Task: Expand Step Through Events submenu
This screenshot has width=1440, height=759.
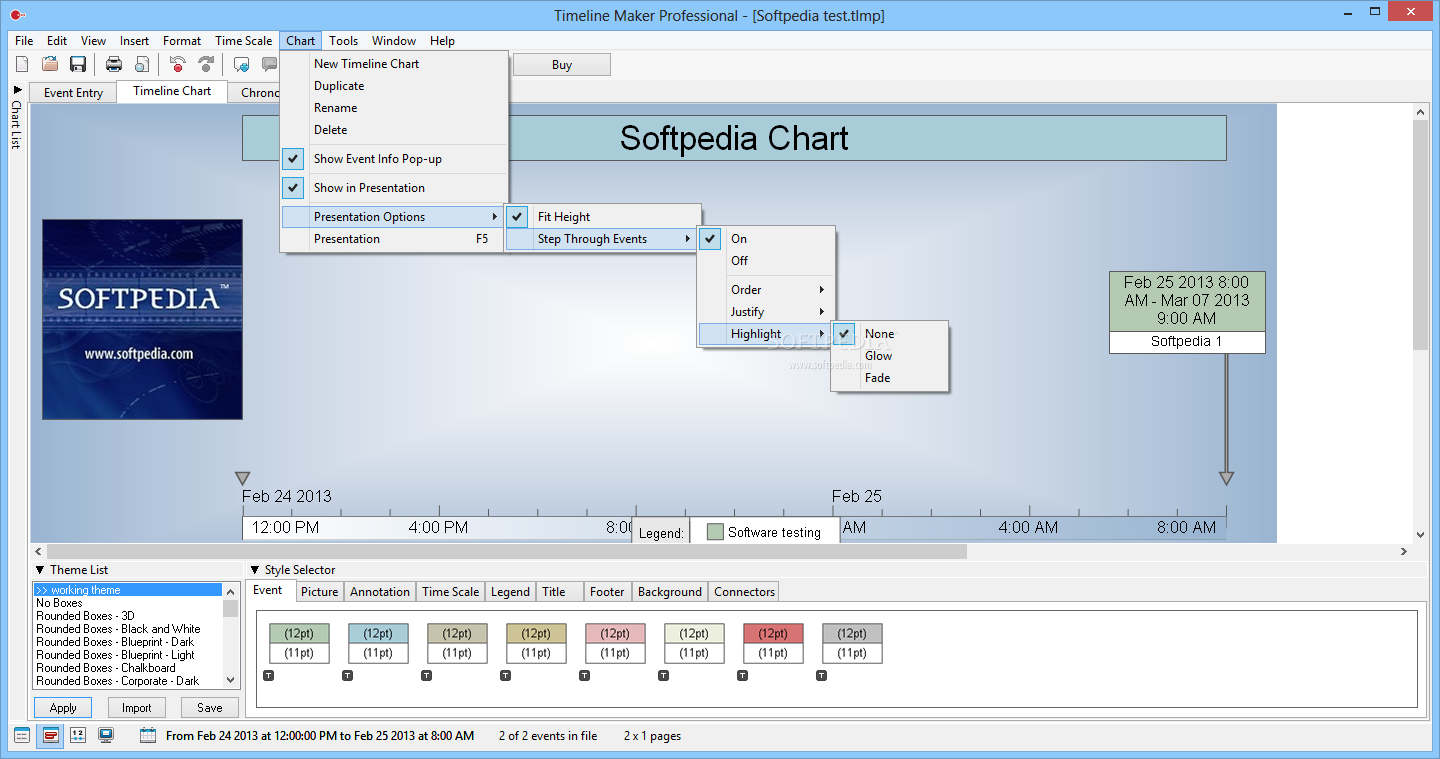Action: pyautogui.click(x=603, y=239)
